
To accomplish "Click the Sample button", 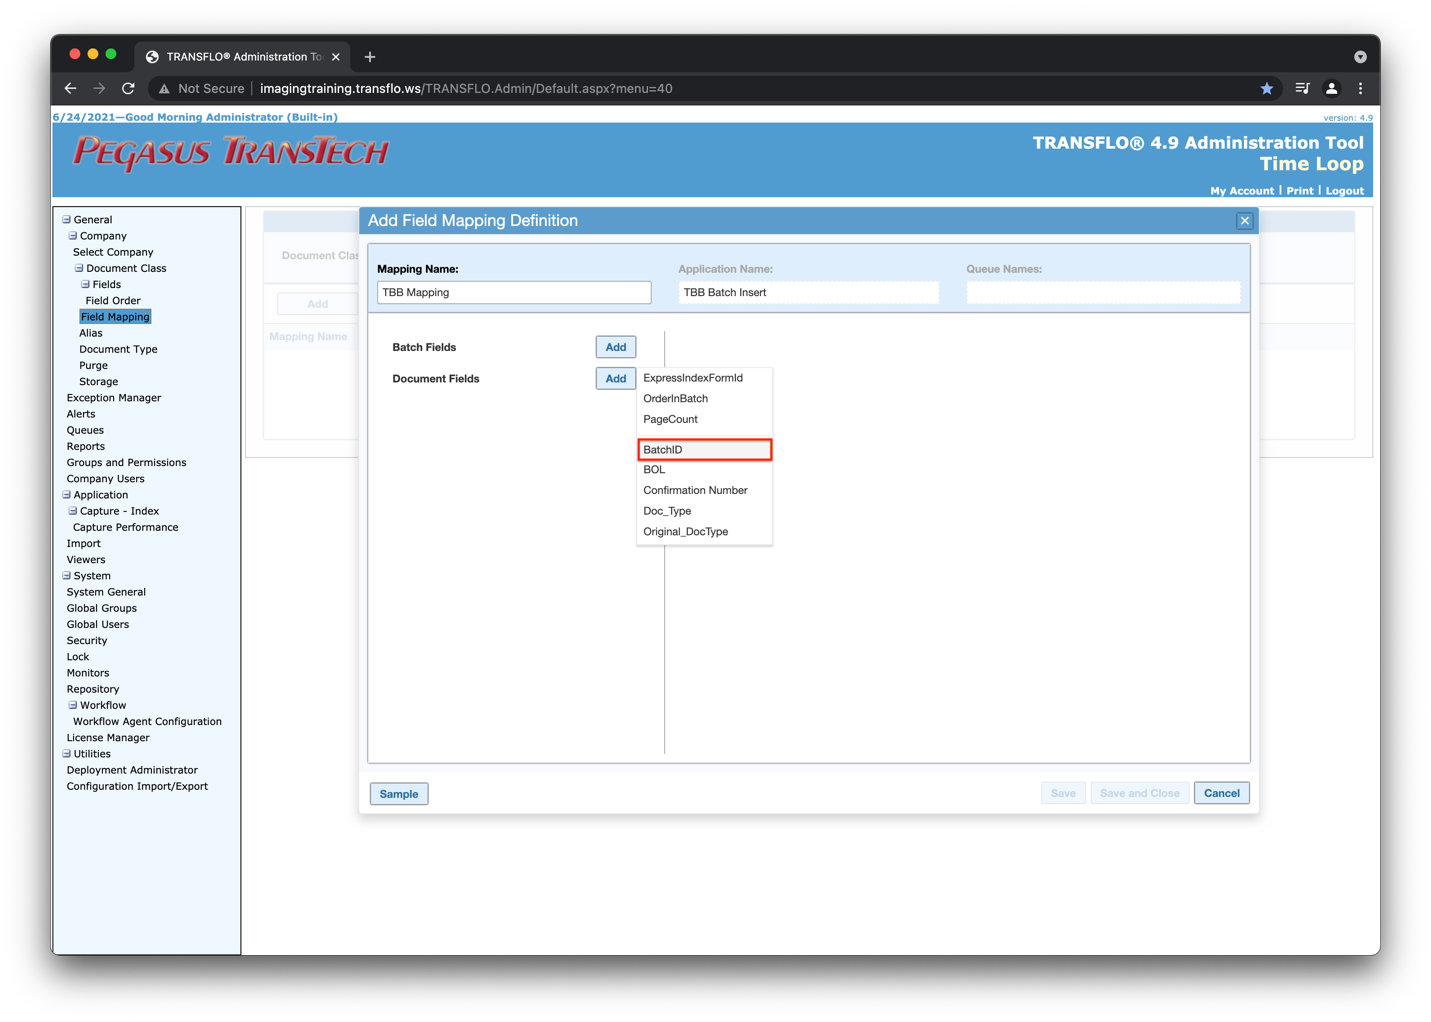I will point(399,794).
